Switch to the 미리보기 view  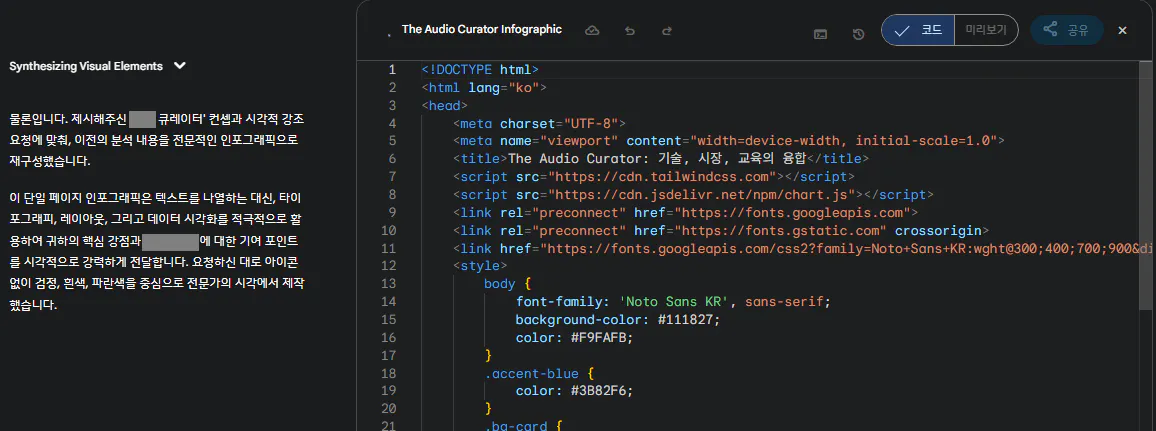pyautogui.click(x=986, y=30)
